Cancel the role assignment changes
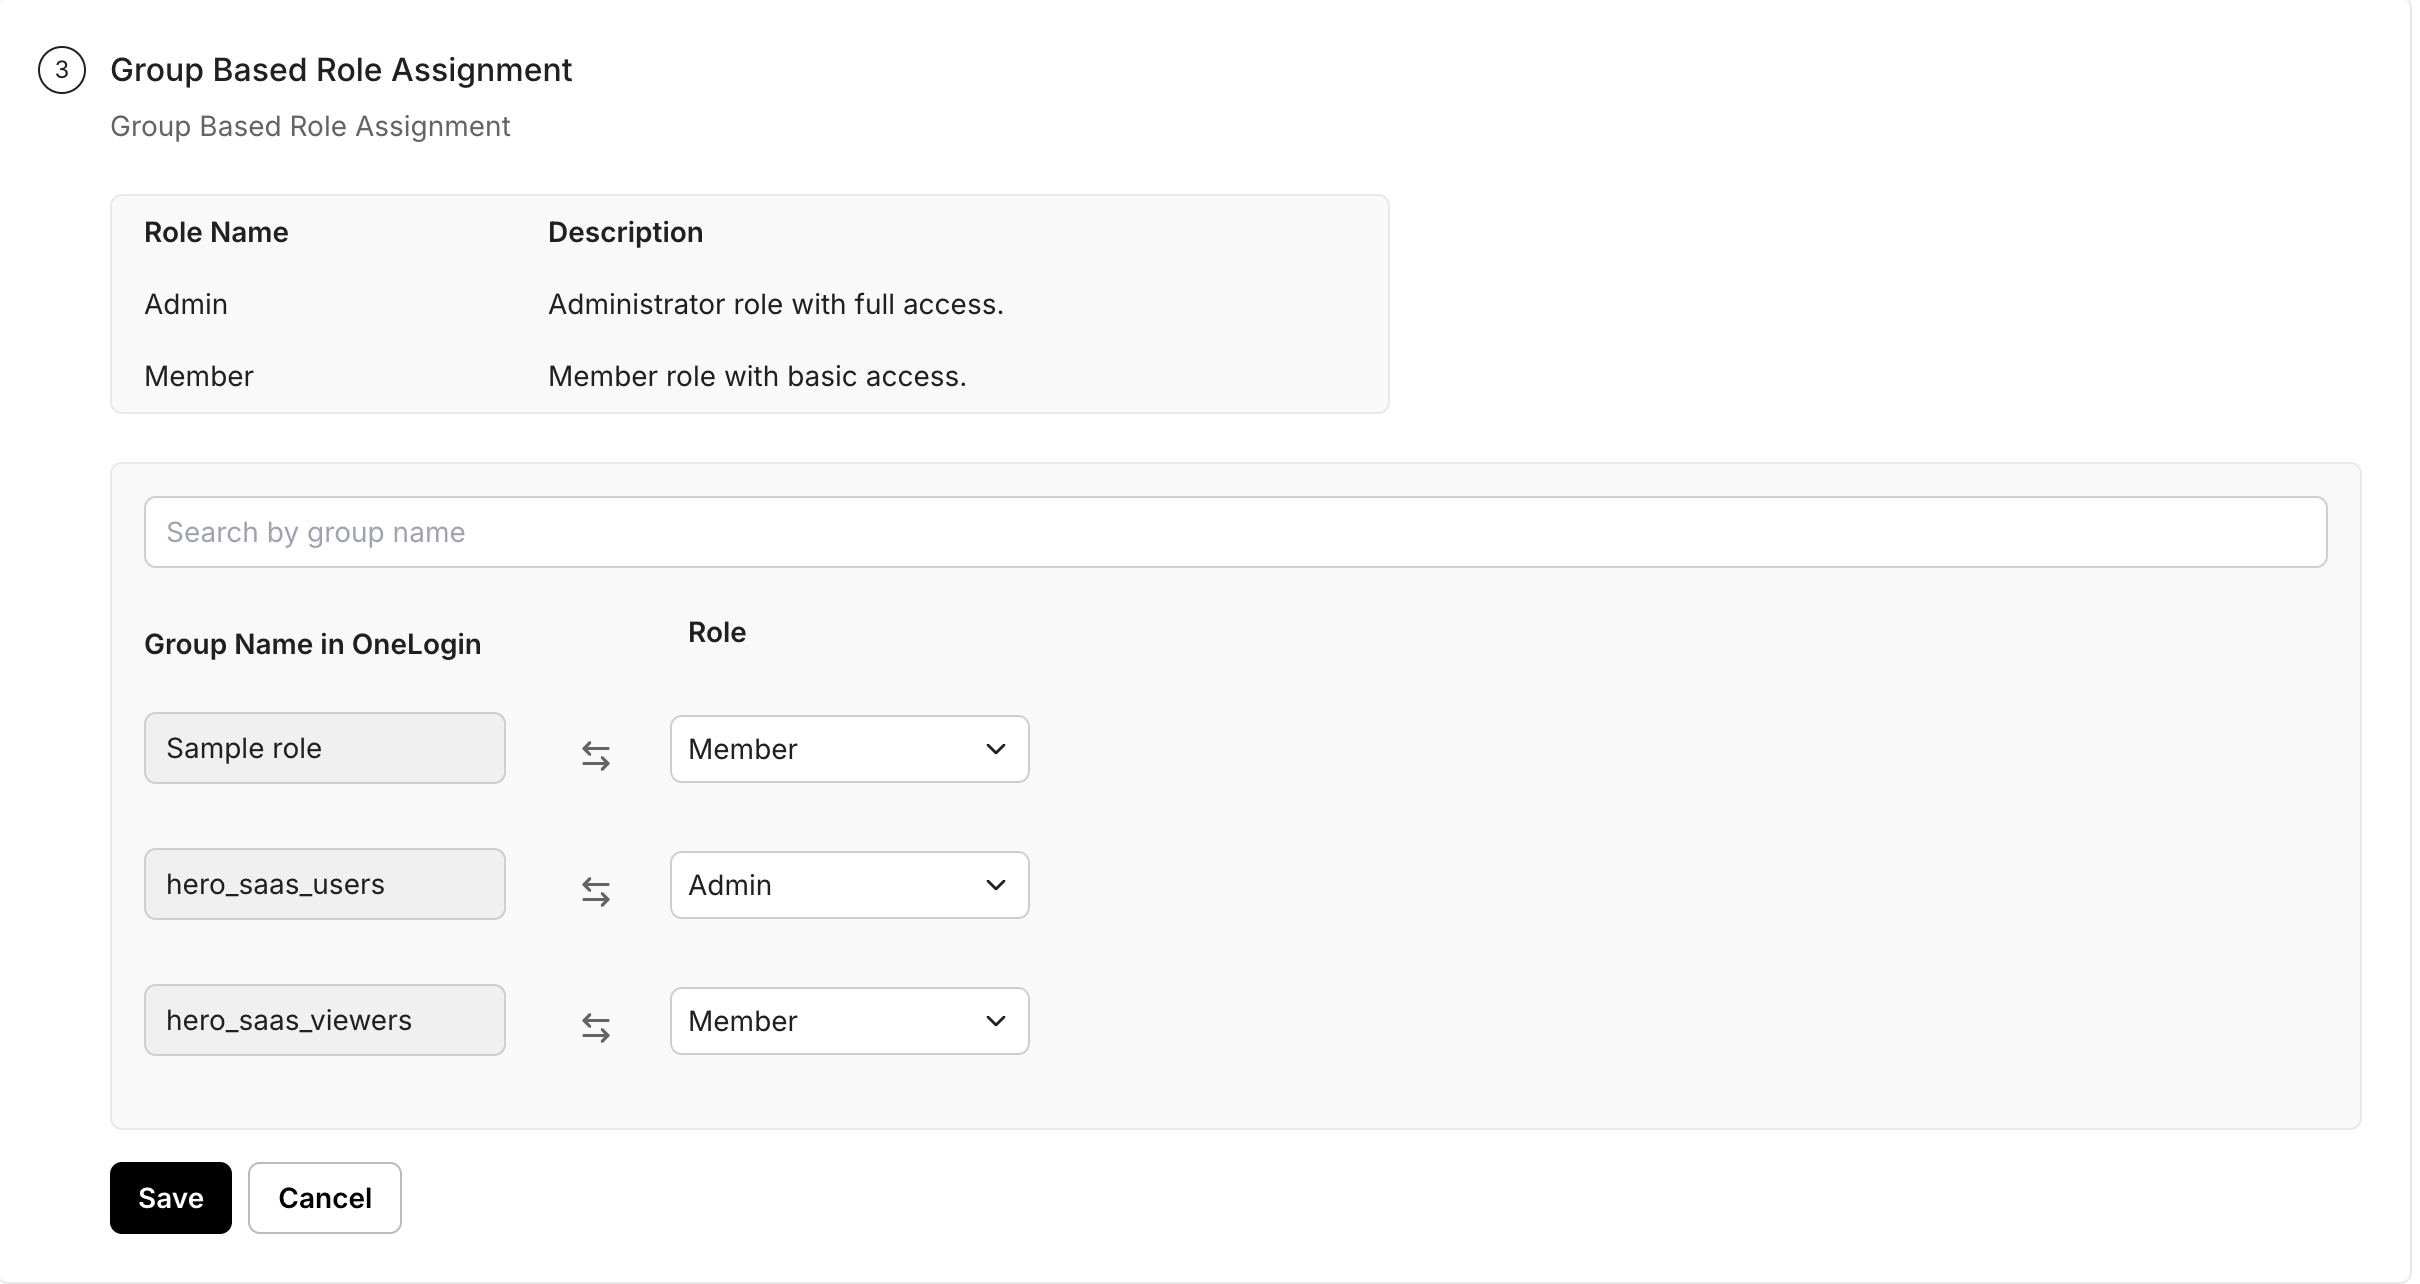The width and height of the screenshot is (2420, 1284). click(324, 1197)
